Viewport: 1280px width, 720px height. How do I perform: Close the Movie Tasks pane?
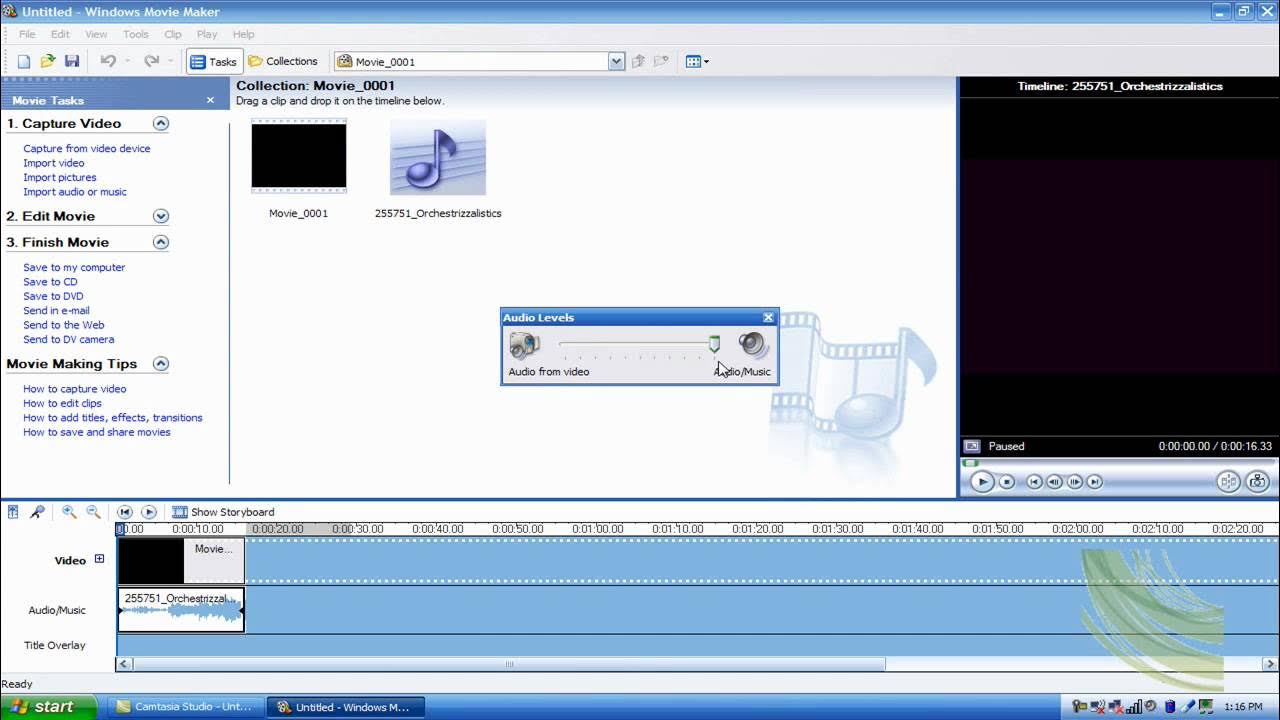[x=210, y=100]
